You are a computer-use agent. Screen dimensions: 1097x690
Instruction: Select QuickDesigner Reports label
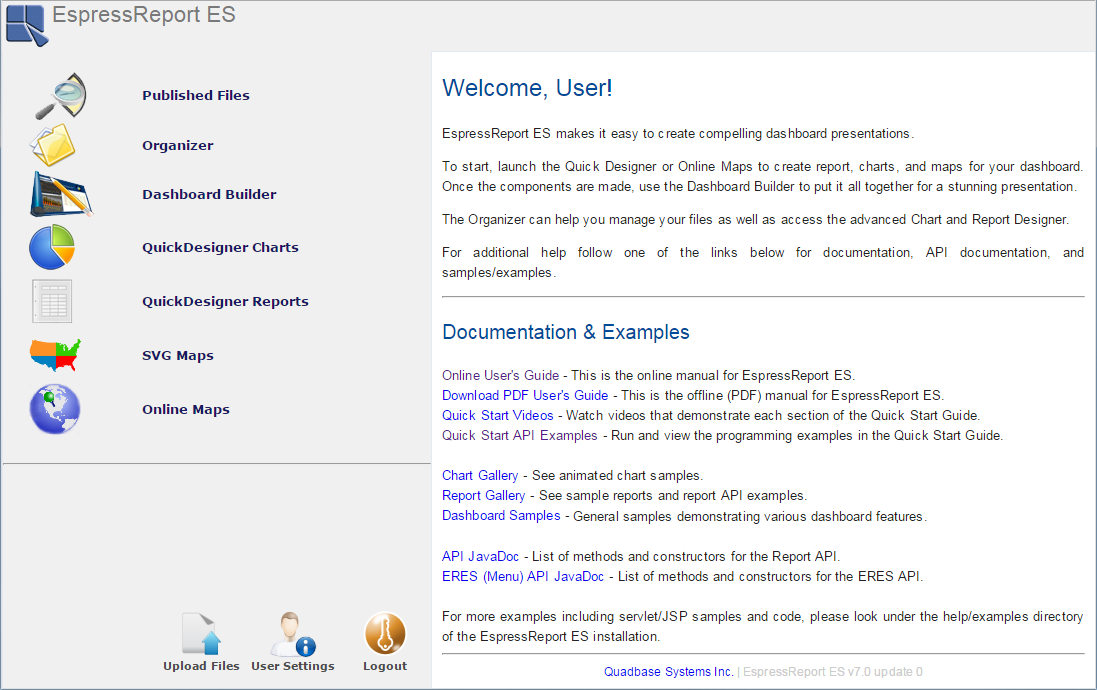point(225,302)
